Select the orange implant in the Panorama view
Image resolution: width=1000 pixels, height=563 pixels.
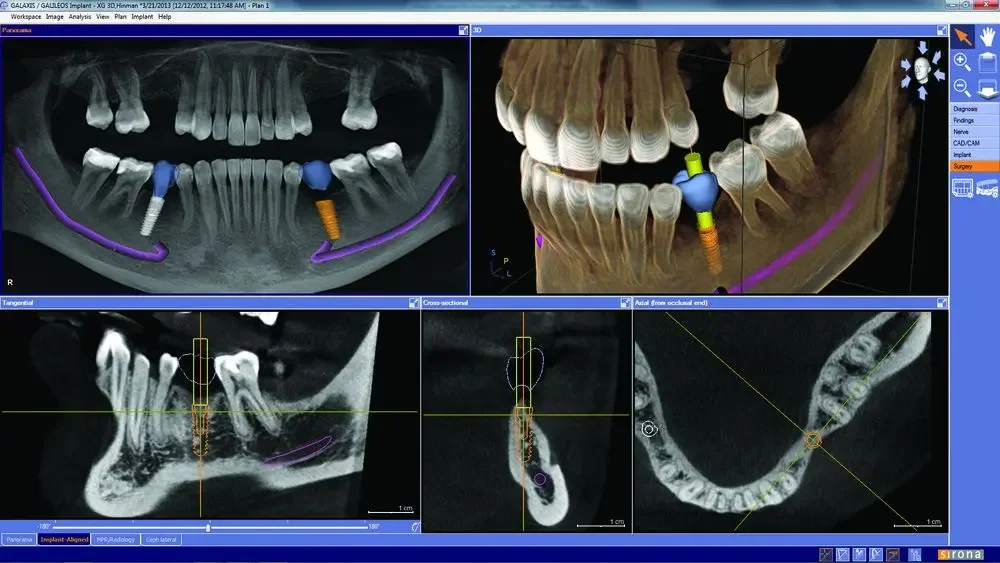pos(328,219)
